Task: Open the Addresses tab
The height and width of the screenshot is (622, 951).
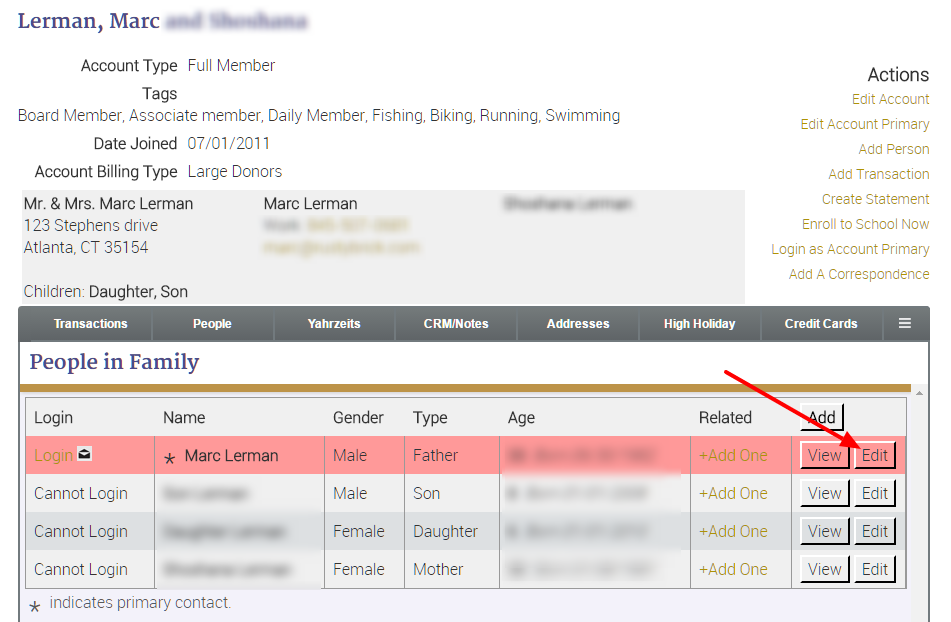Action: 577,323
